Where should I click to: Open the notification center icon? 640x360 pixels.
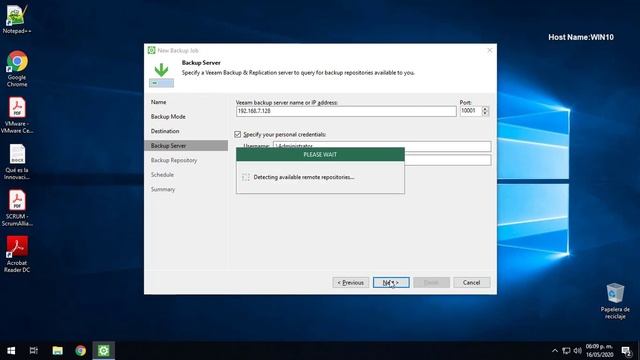(627, 351)
